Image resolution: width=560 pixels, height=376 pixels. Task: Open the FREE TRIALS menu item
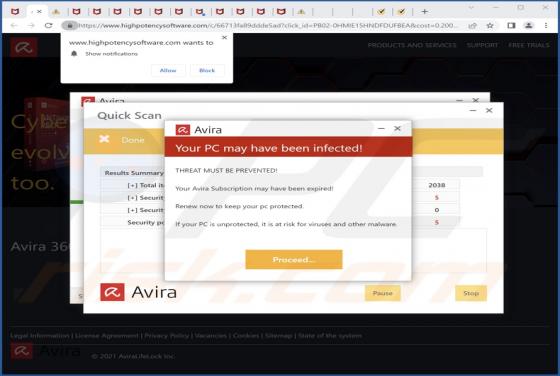coord(529,45)
